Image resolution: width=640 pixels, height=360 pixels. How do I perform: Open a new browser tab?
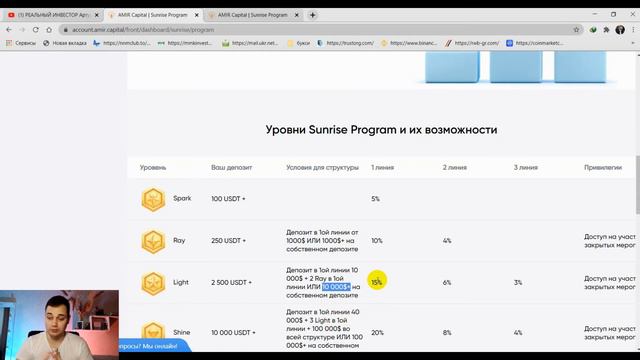coord(313,15)
